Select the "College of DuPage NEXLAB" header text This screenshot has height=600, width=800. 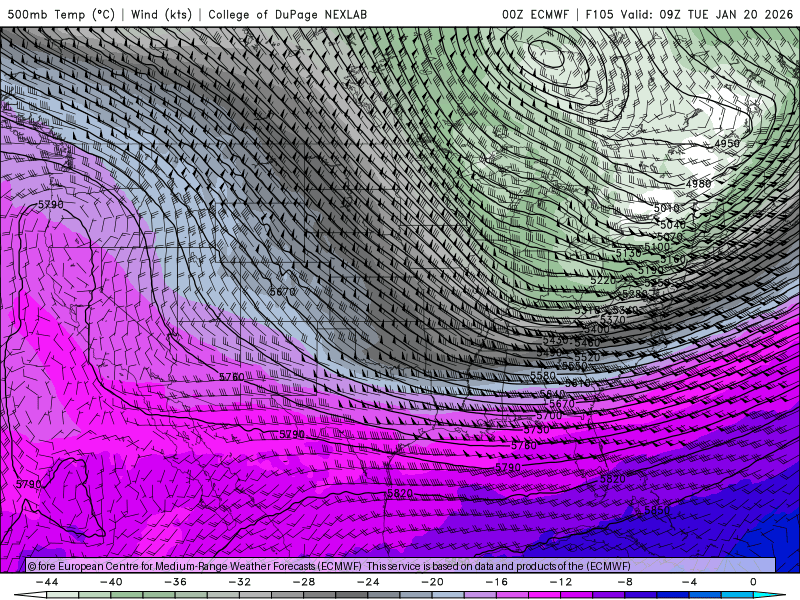tap(287, 14)
